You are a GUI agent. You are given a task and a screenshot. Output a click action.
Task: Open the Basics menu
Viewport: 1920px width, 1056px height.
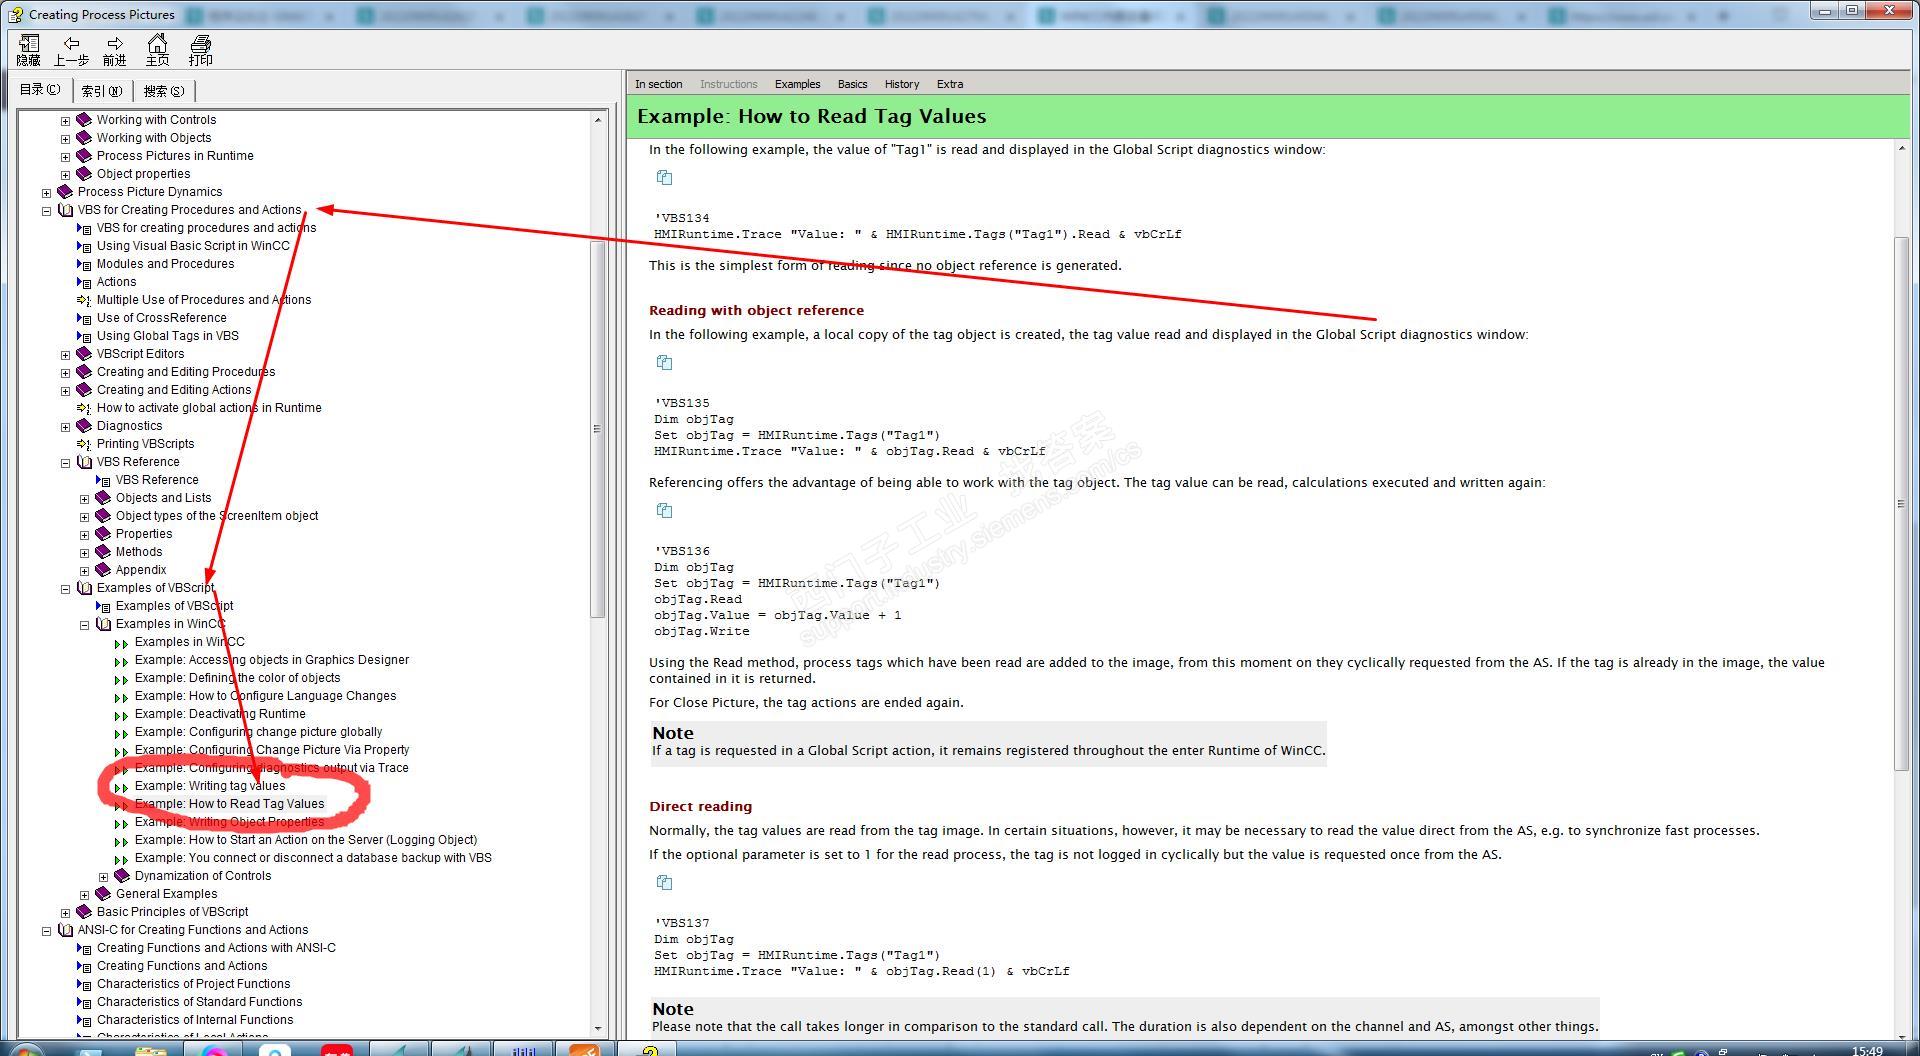tap(852, 84)
